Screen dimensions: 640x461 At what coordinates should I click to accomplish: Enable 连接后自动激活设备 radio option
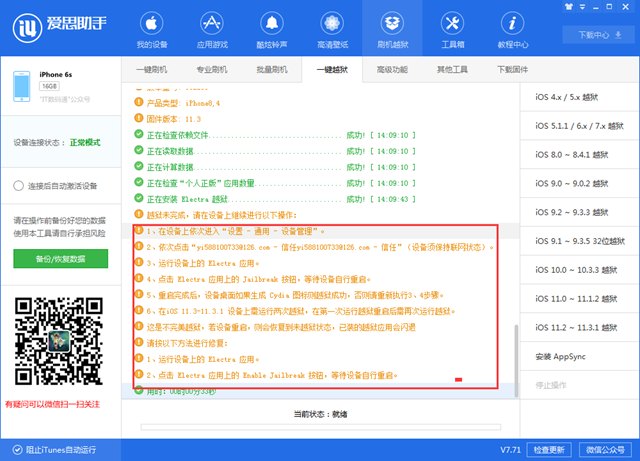click(18, 186)
